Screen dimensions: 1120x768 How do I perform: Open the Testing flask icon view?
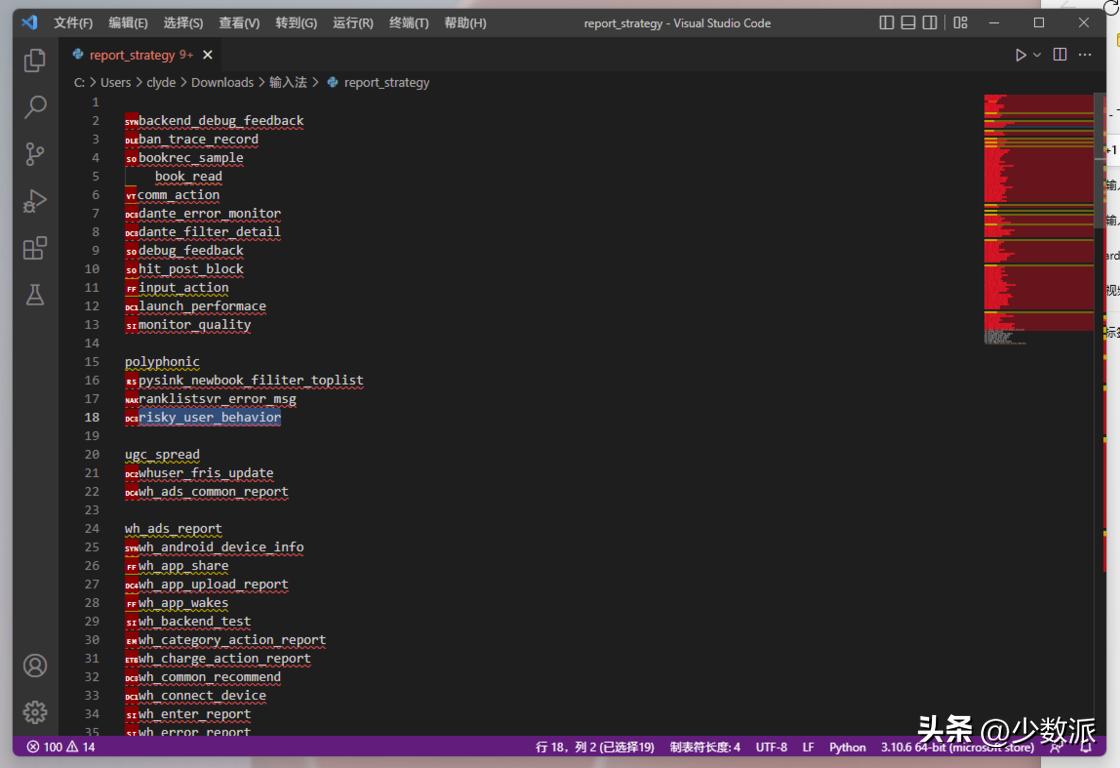tap(35, 295)
